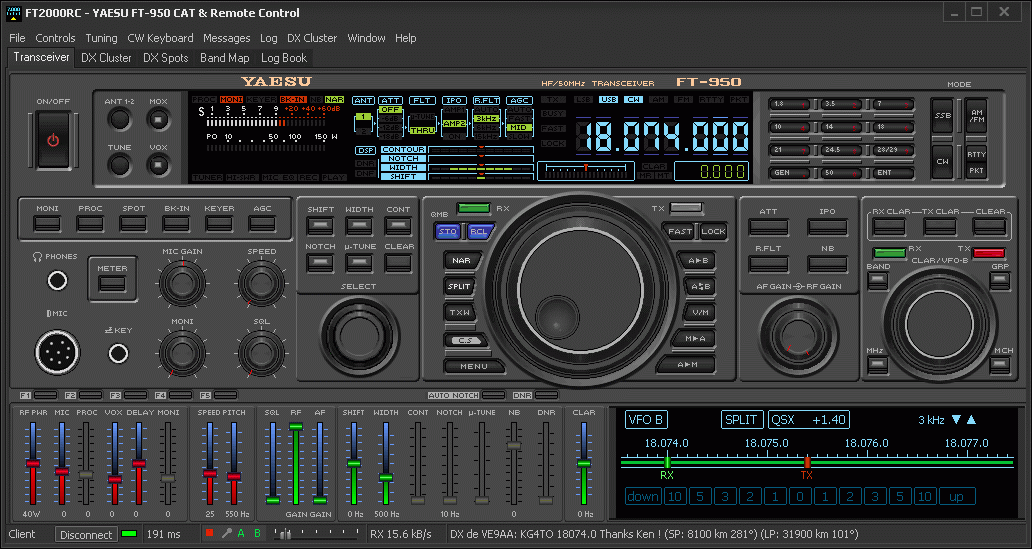Switch to the Band Map tab
The width and height of the screenshot is (1032, 549).
coord(224,58)
